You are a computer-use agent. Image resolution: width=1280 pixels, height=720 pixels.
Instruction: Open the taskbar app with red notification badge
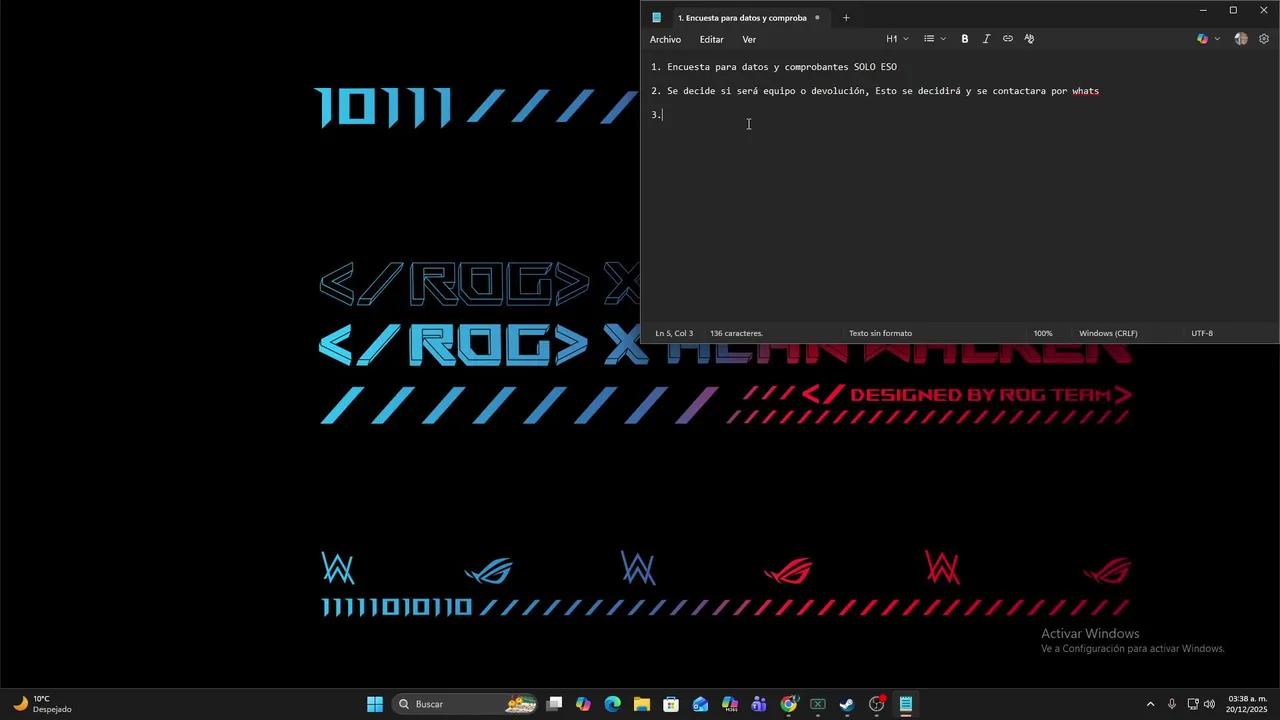[877, 704]
